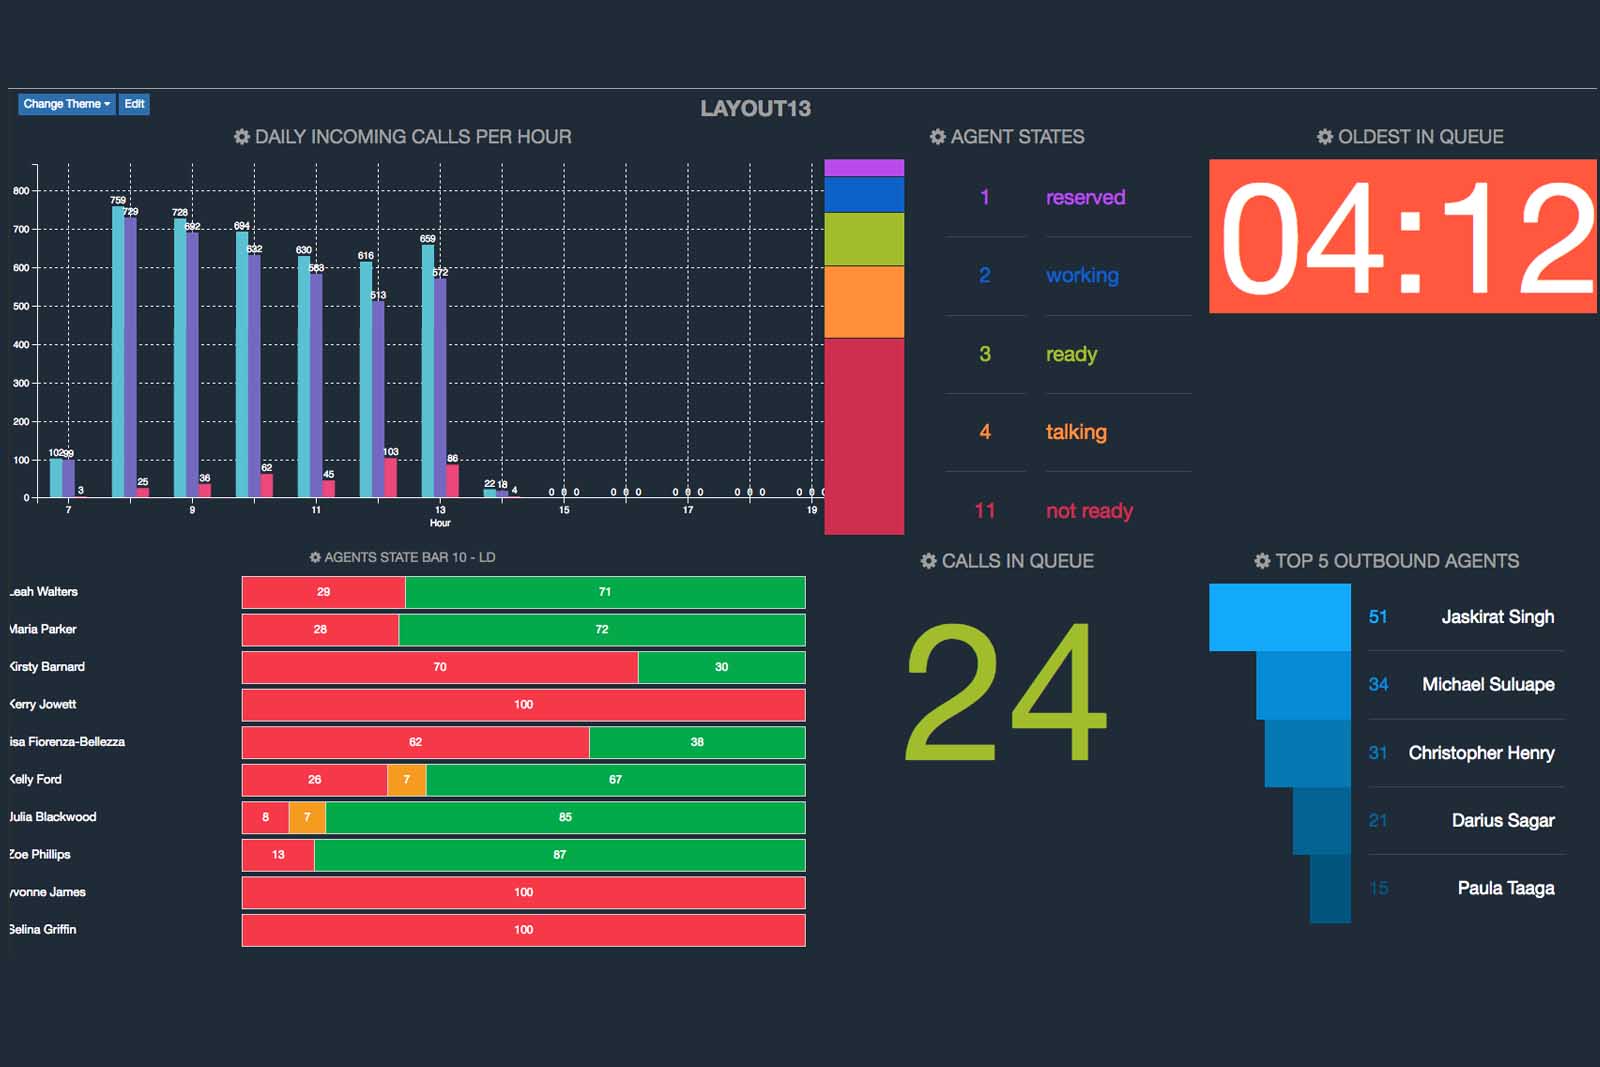This screenshot has width=1600, height=1067.
Task: Select the orange talking segment in state bar
Action: (864, 302)
